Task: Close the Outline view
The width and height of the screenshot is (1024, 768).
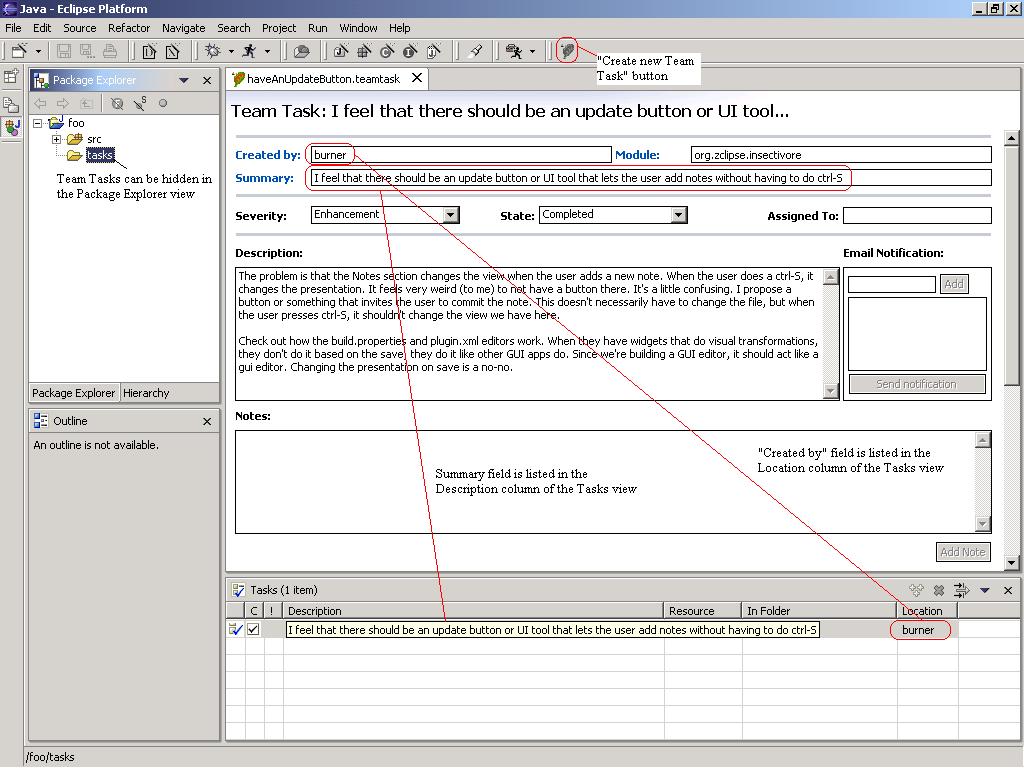Action: 207,421
